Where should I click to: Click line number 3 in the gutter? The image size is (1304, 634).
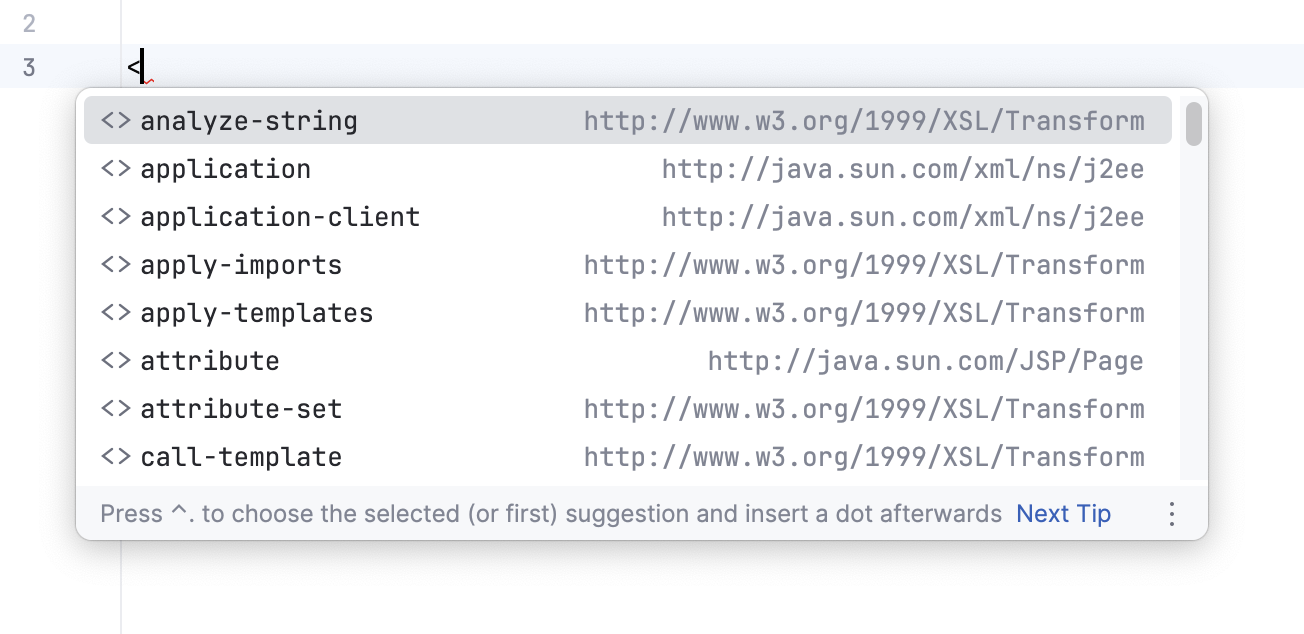31,65
